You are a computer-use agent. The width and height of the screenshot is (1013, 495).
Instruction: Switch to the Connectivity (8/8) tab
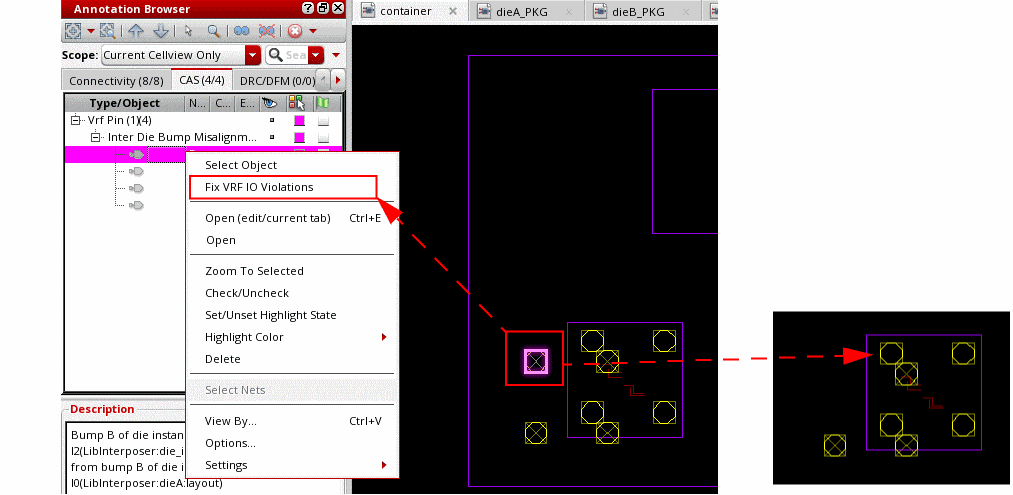[116, 81]
